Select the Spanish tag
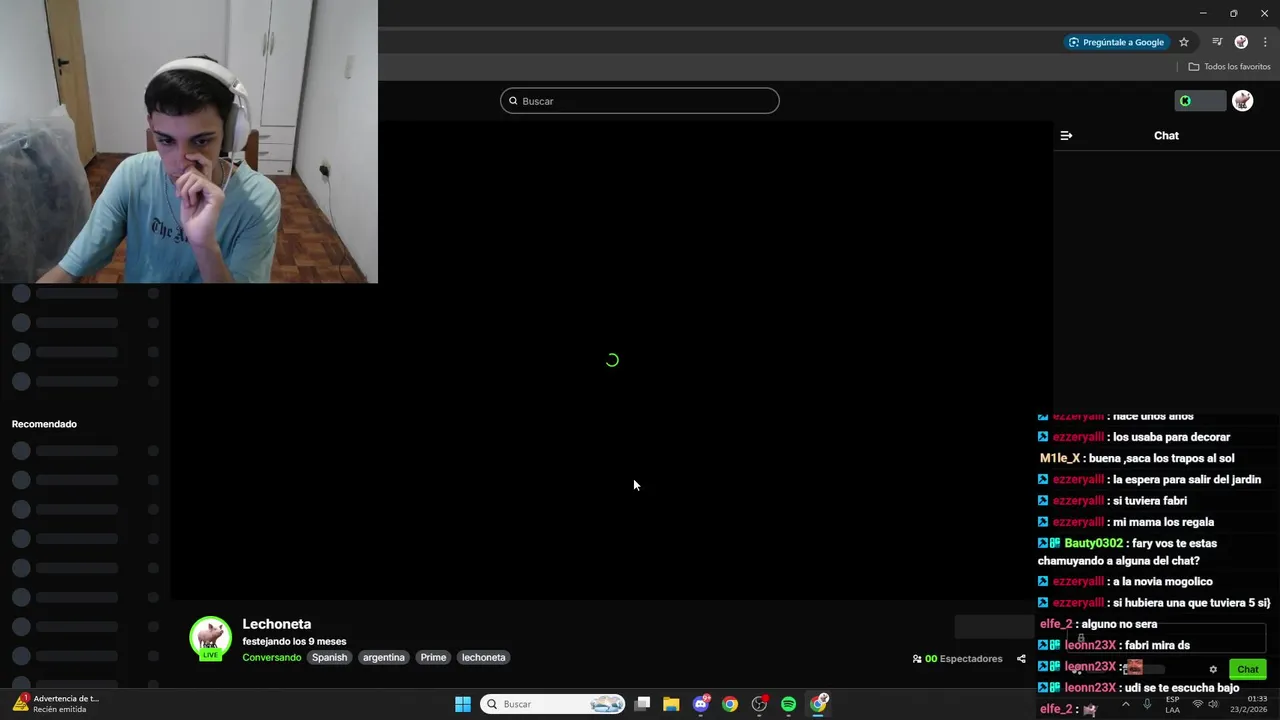 tap(329, 658)
